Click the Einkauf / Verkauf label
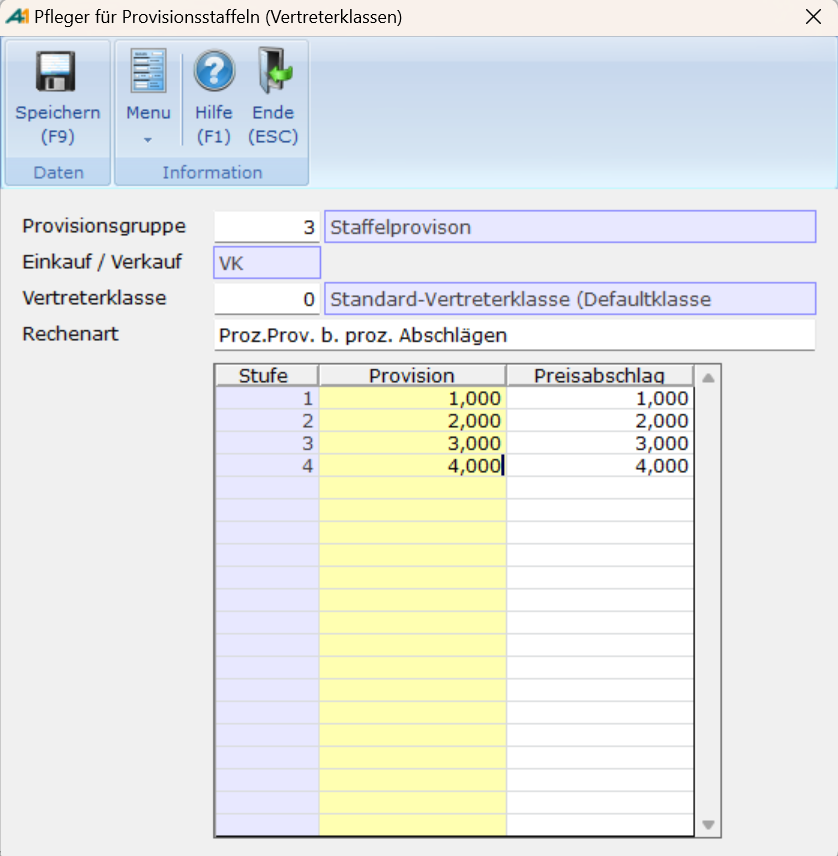The width and height of the screenshot is (838, 856). (x=102, y=262)
